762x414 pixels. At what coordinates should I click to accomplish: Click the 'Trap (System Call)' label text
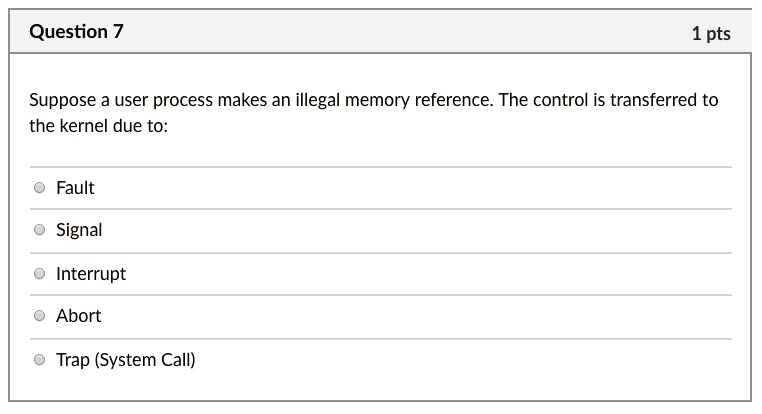126,359
